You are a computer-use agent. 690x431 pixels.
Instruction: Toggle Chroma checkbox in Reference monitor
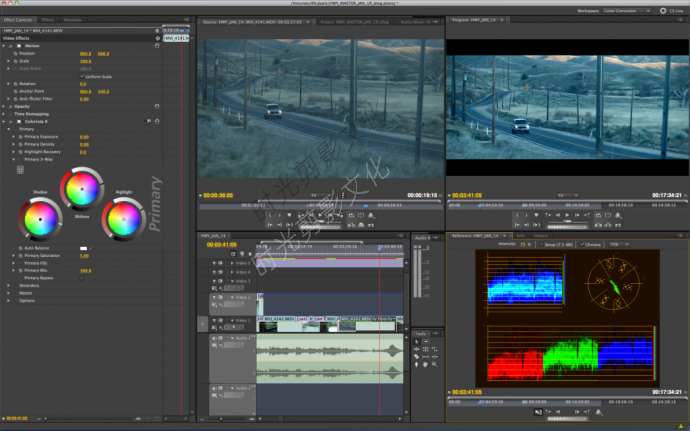(582, 244)
